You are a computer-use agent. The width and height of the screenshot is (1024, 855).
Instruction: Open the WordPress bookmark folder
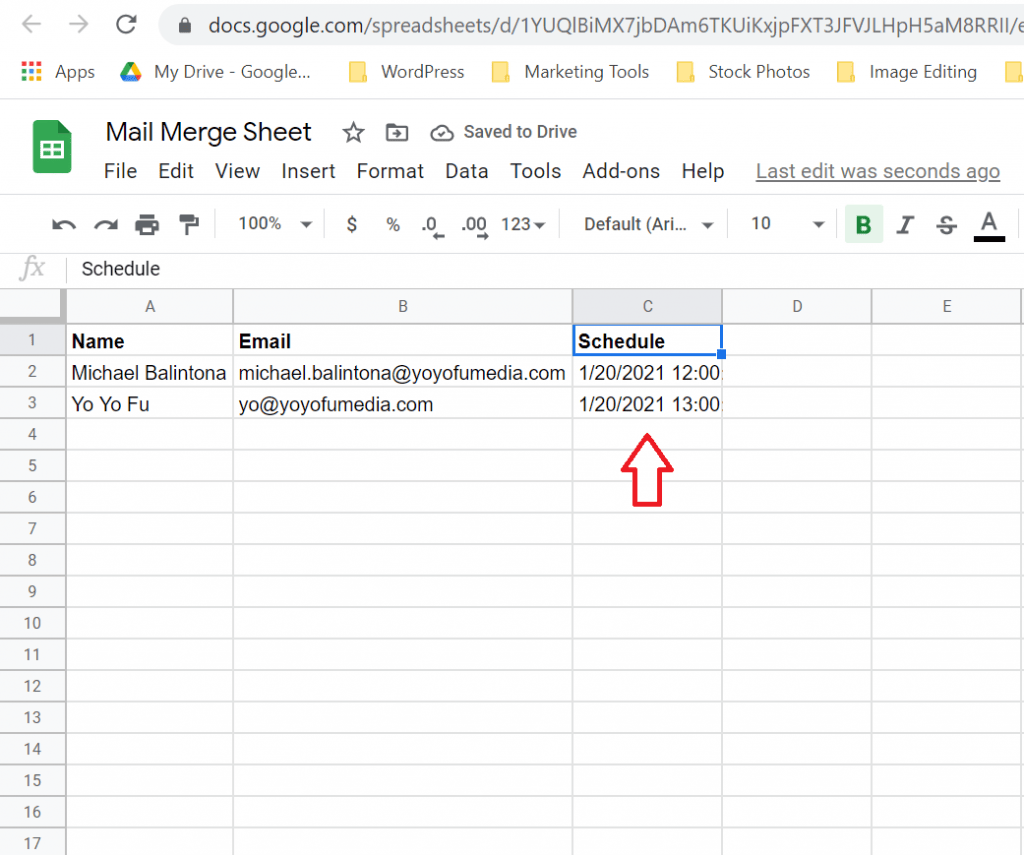(407, 72)
